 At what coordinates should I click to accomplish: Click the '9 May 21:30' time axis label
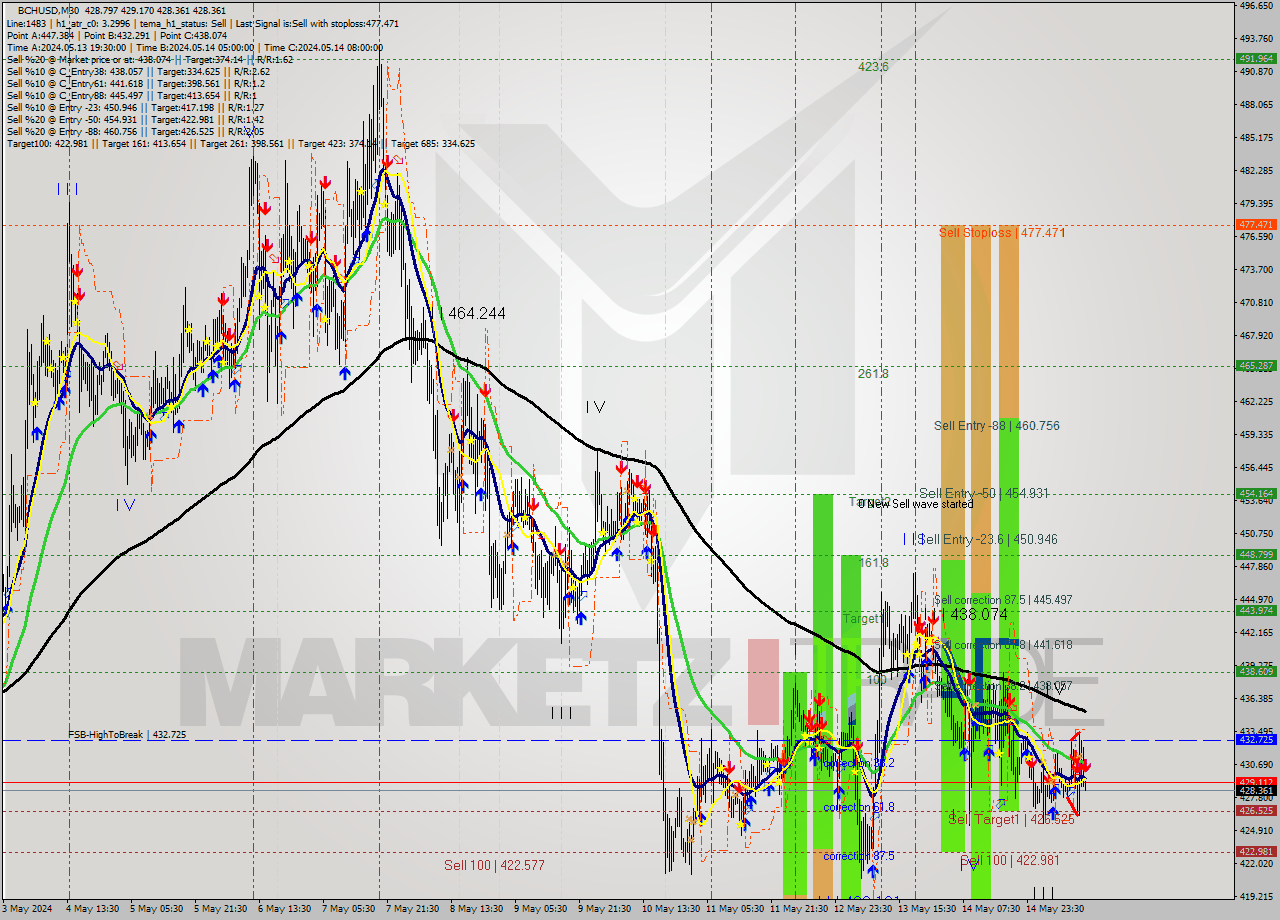(x=605, y=909)
